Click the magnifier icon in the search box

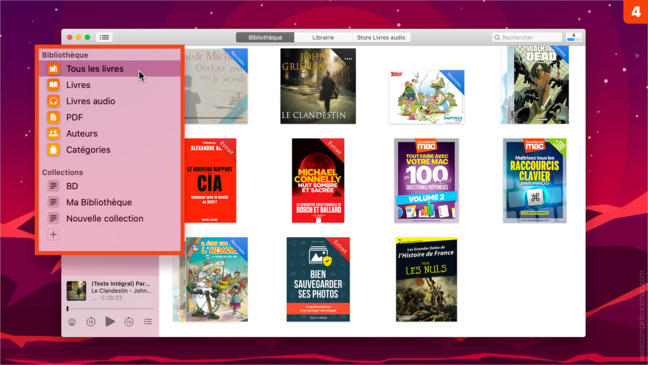click(x=497, y=37)
